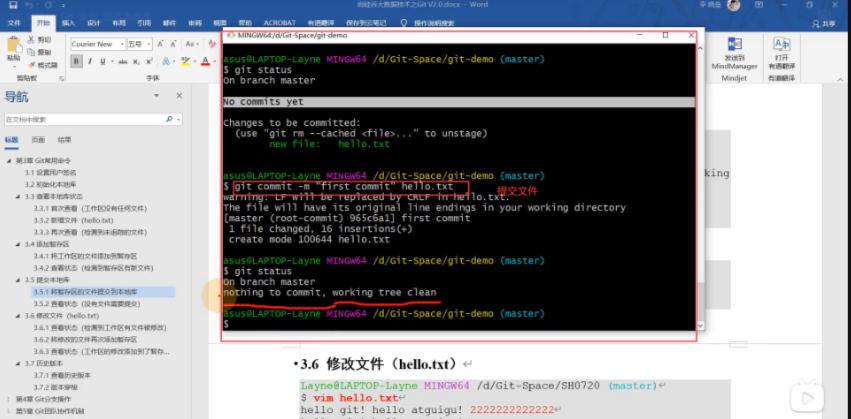Click the Format Painter (格式刷) icon
This screenshot has width=851, height=419.
click(x=31, y=63)
